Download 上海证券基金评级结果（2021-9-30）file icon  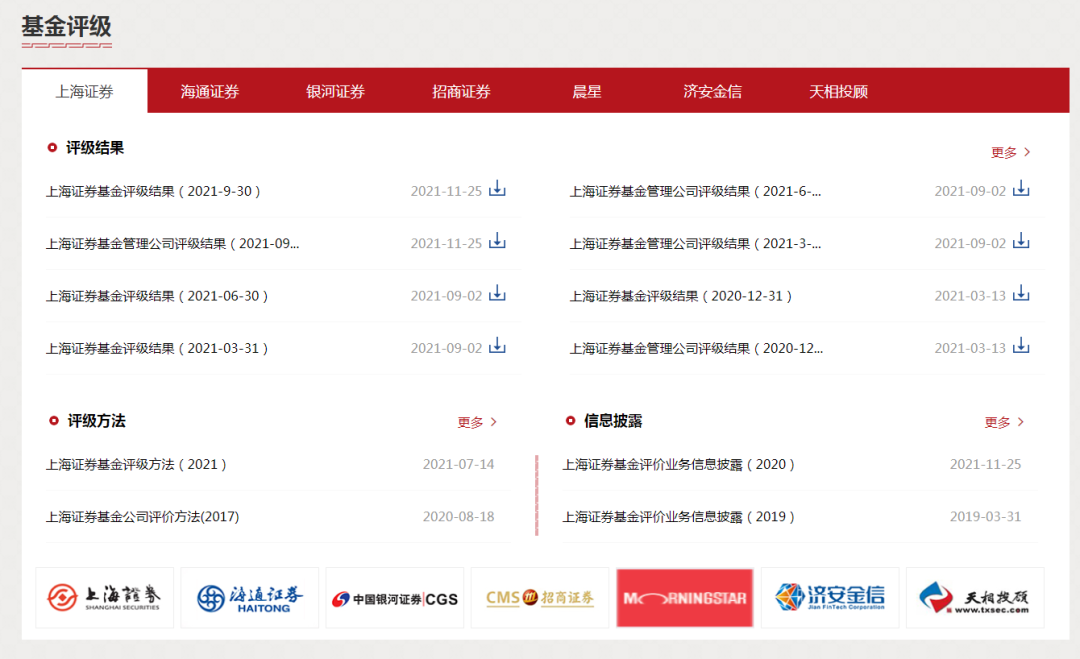497,189
